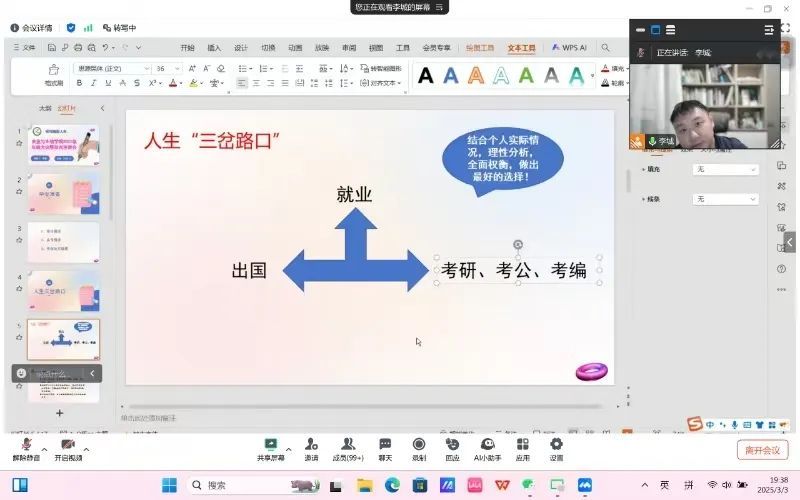Click the 共享屏幕 share screen icon
The height and width of the screenshot is (500, 800).
pos(270,444)
